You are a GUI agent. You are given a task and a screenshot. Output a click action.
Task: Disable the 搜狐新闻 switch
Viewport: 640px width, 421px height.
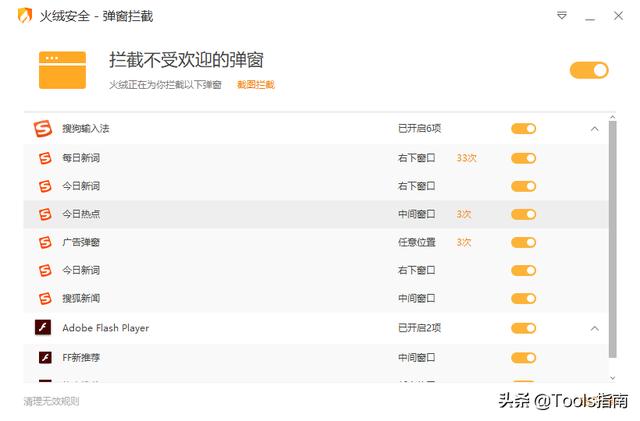524,298
